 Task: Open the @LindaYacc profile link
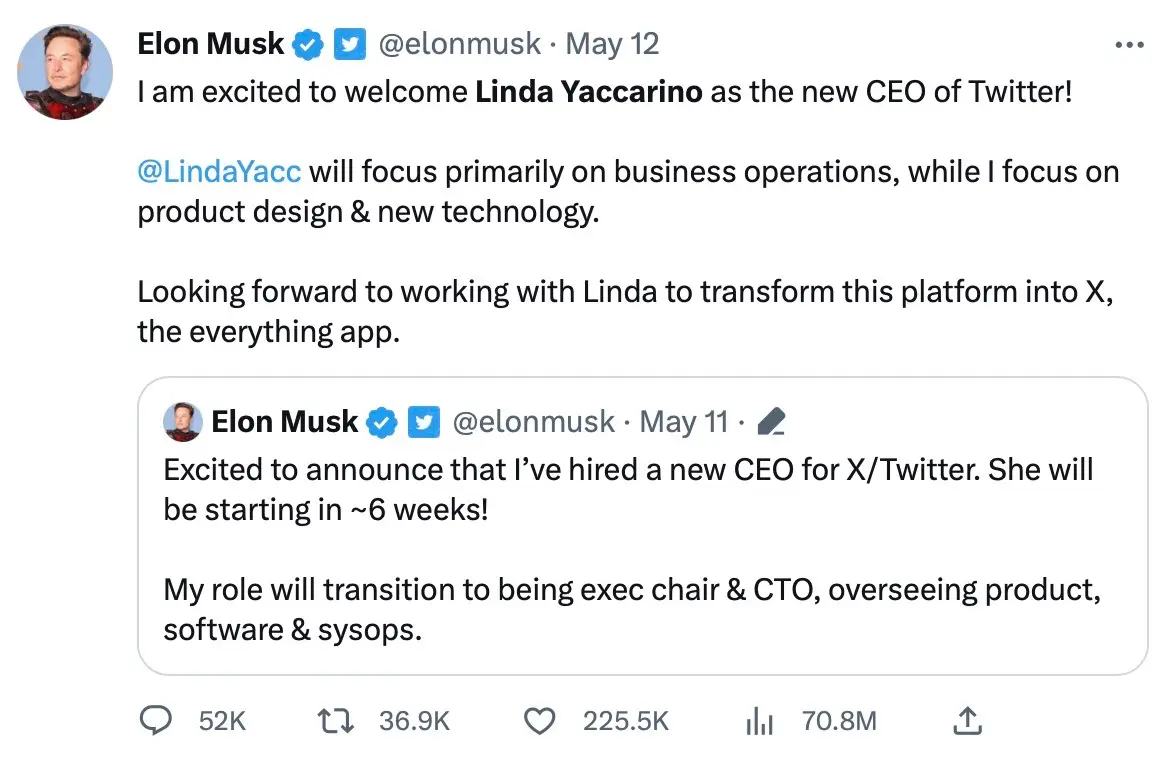click(219, 171)
